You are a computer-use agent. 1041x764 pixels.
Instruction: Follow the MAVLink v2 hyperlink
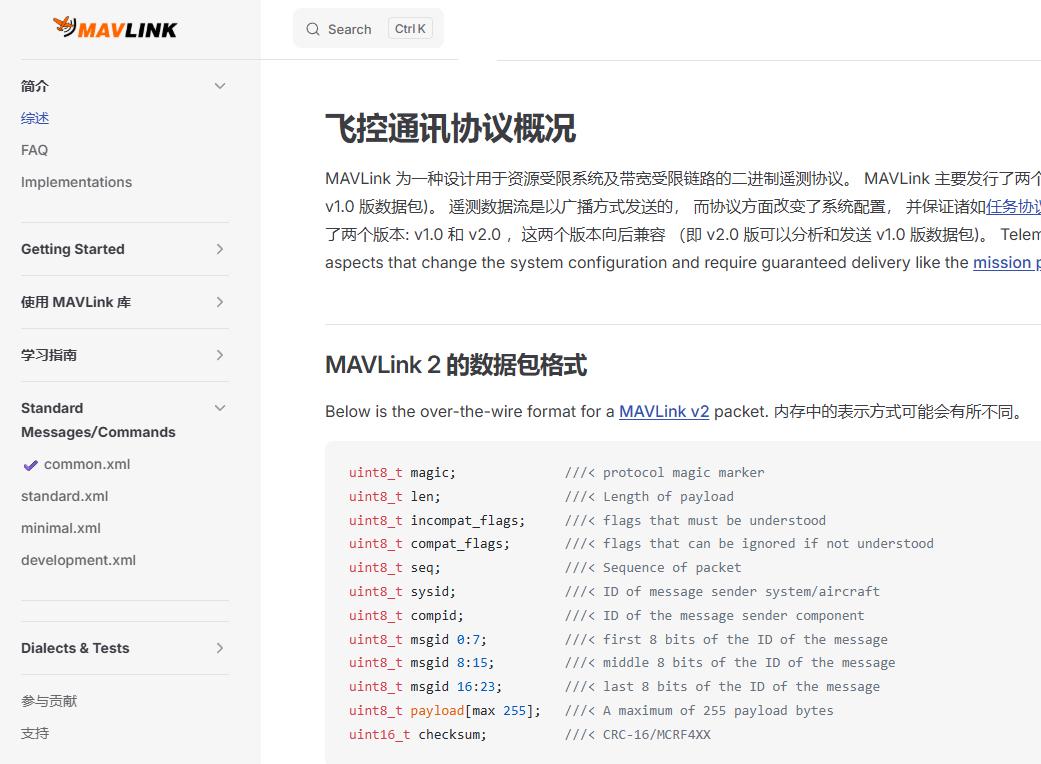[664, 412]
